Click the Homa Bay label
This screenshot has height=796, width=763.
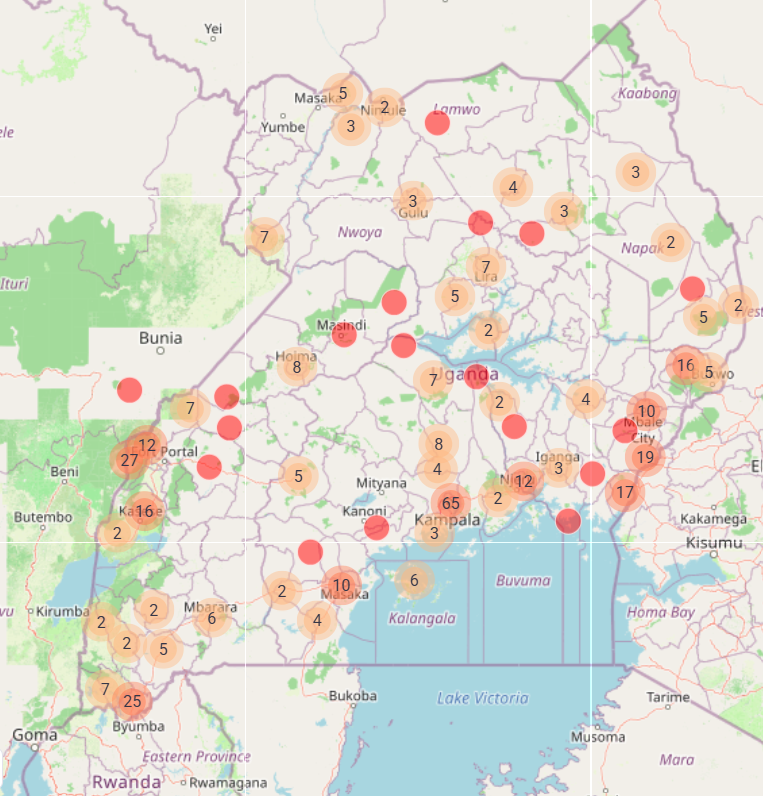coord(661,612)
